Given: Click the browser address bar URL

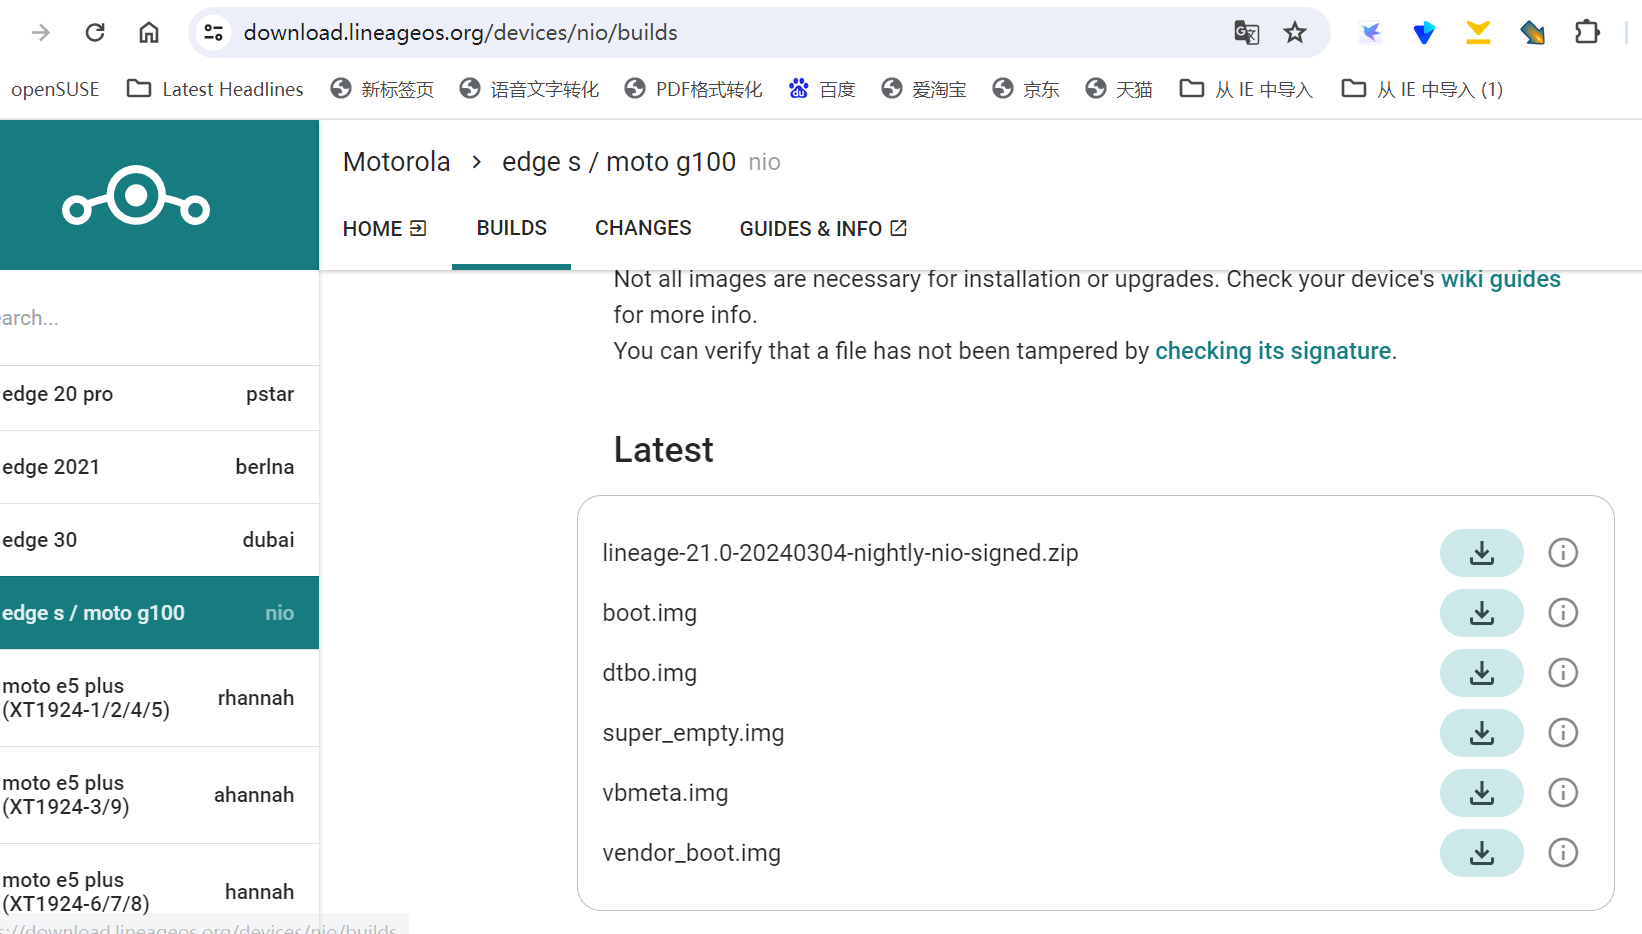Looking at the screenshot, I should tap(461, 32).
